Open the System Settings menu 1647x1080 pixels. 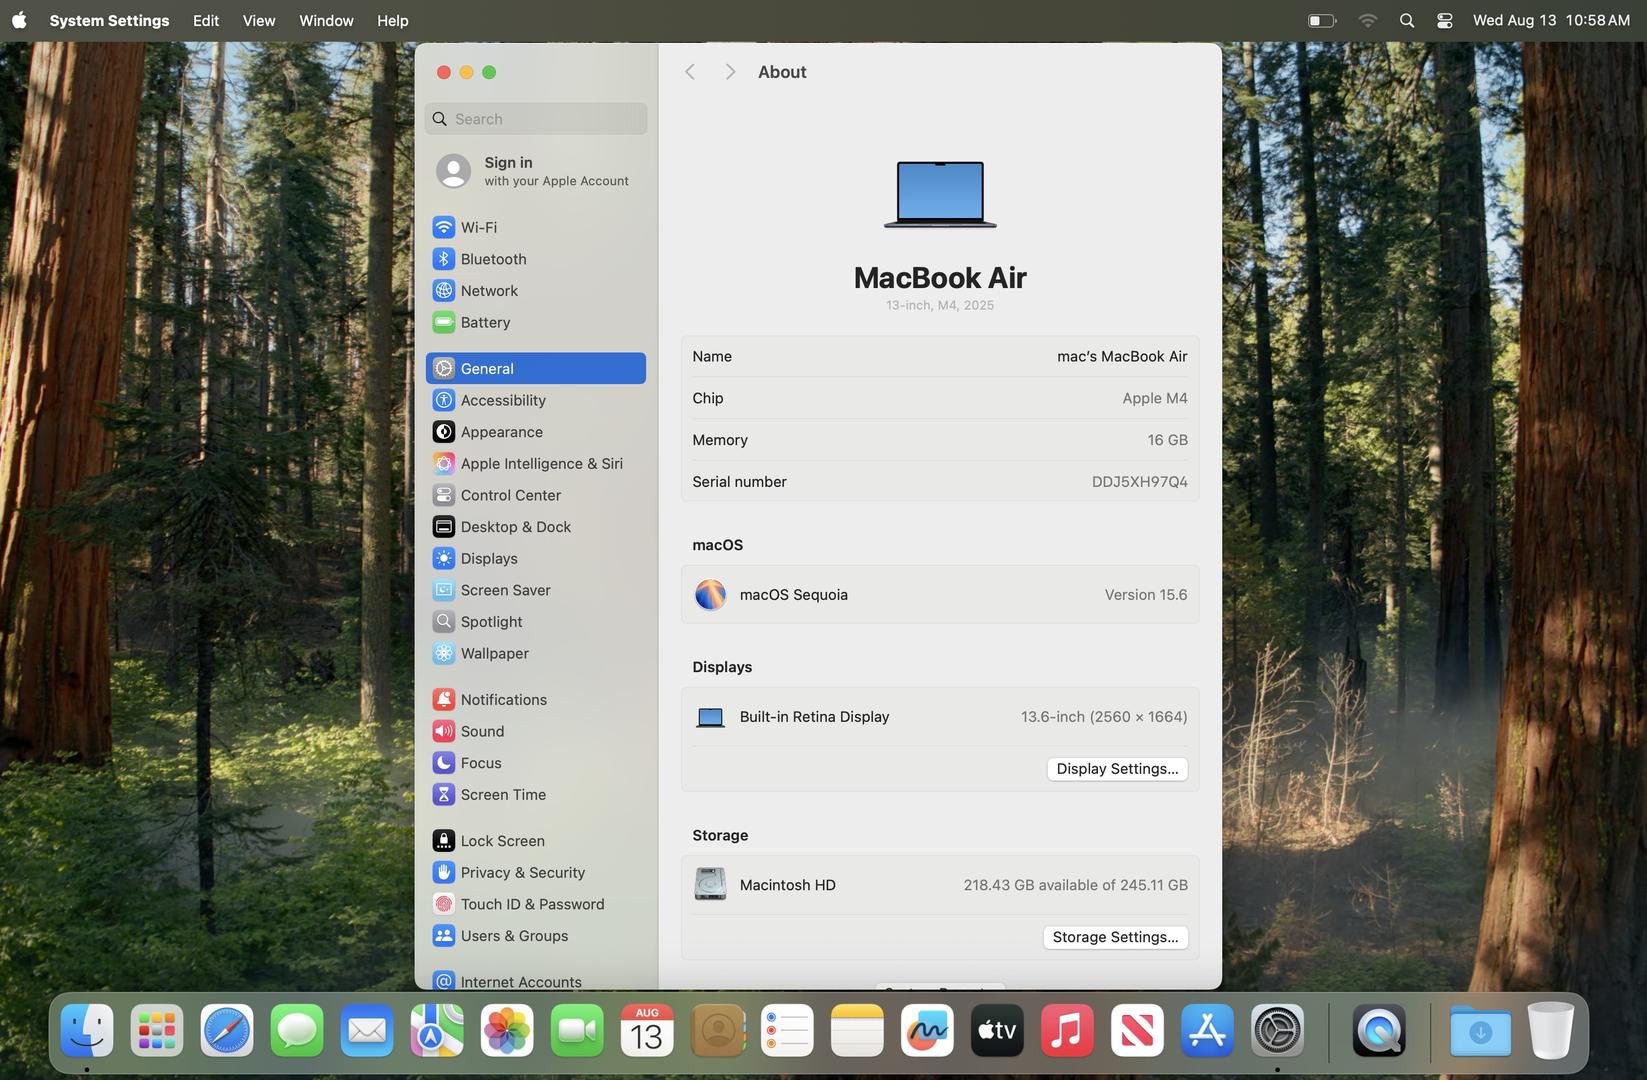[x=109, y=20]
